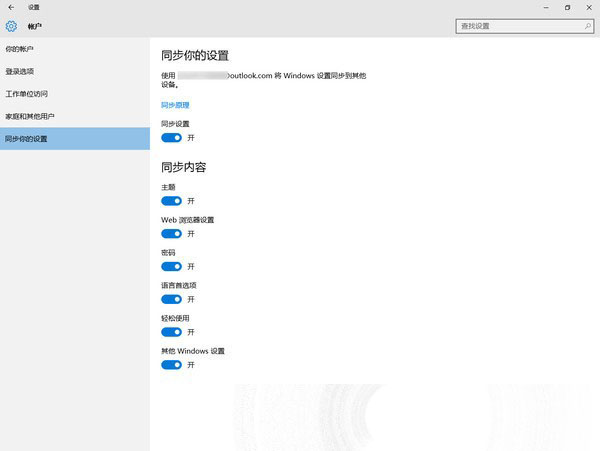Viewport: 600px width, 451px height.
Task: Maximize the Settings window
Action: 567,7
